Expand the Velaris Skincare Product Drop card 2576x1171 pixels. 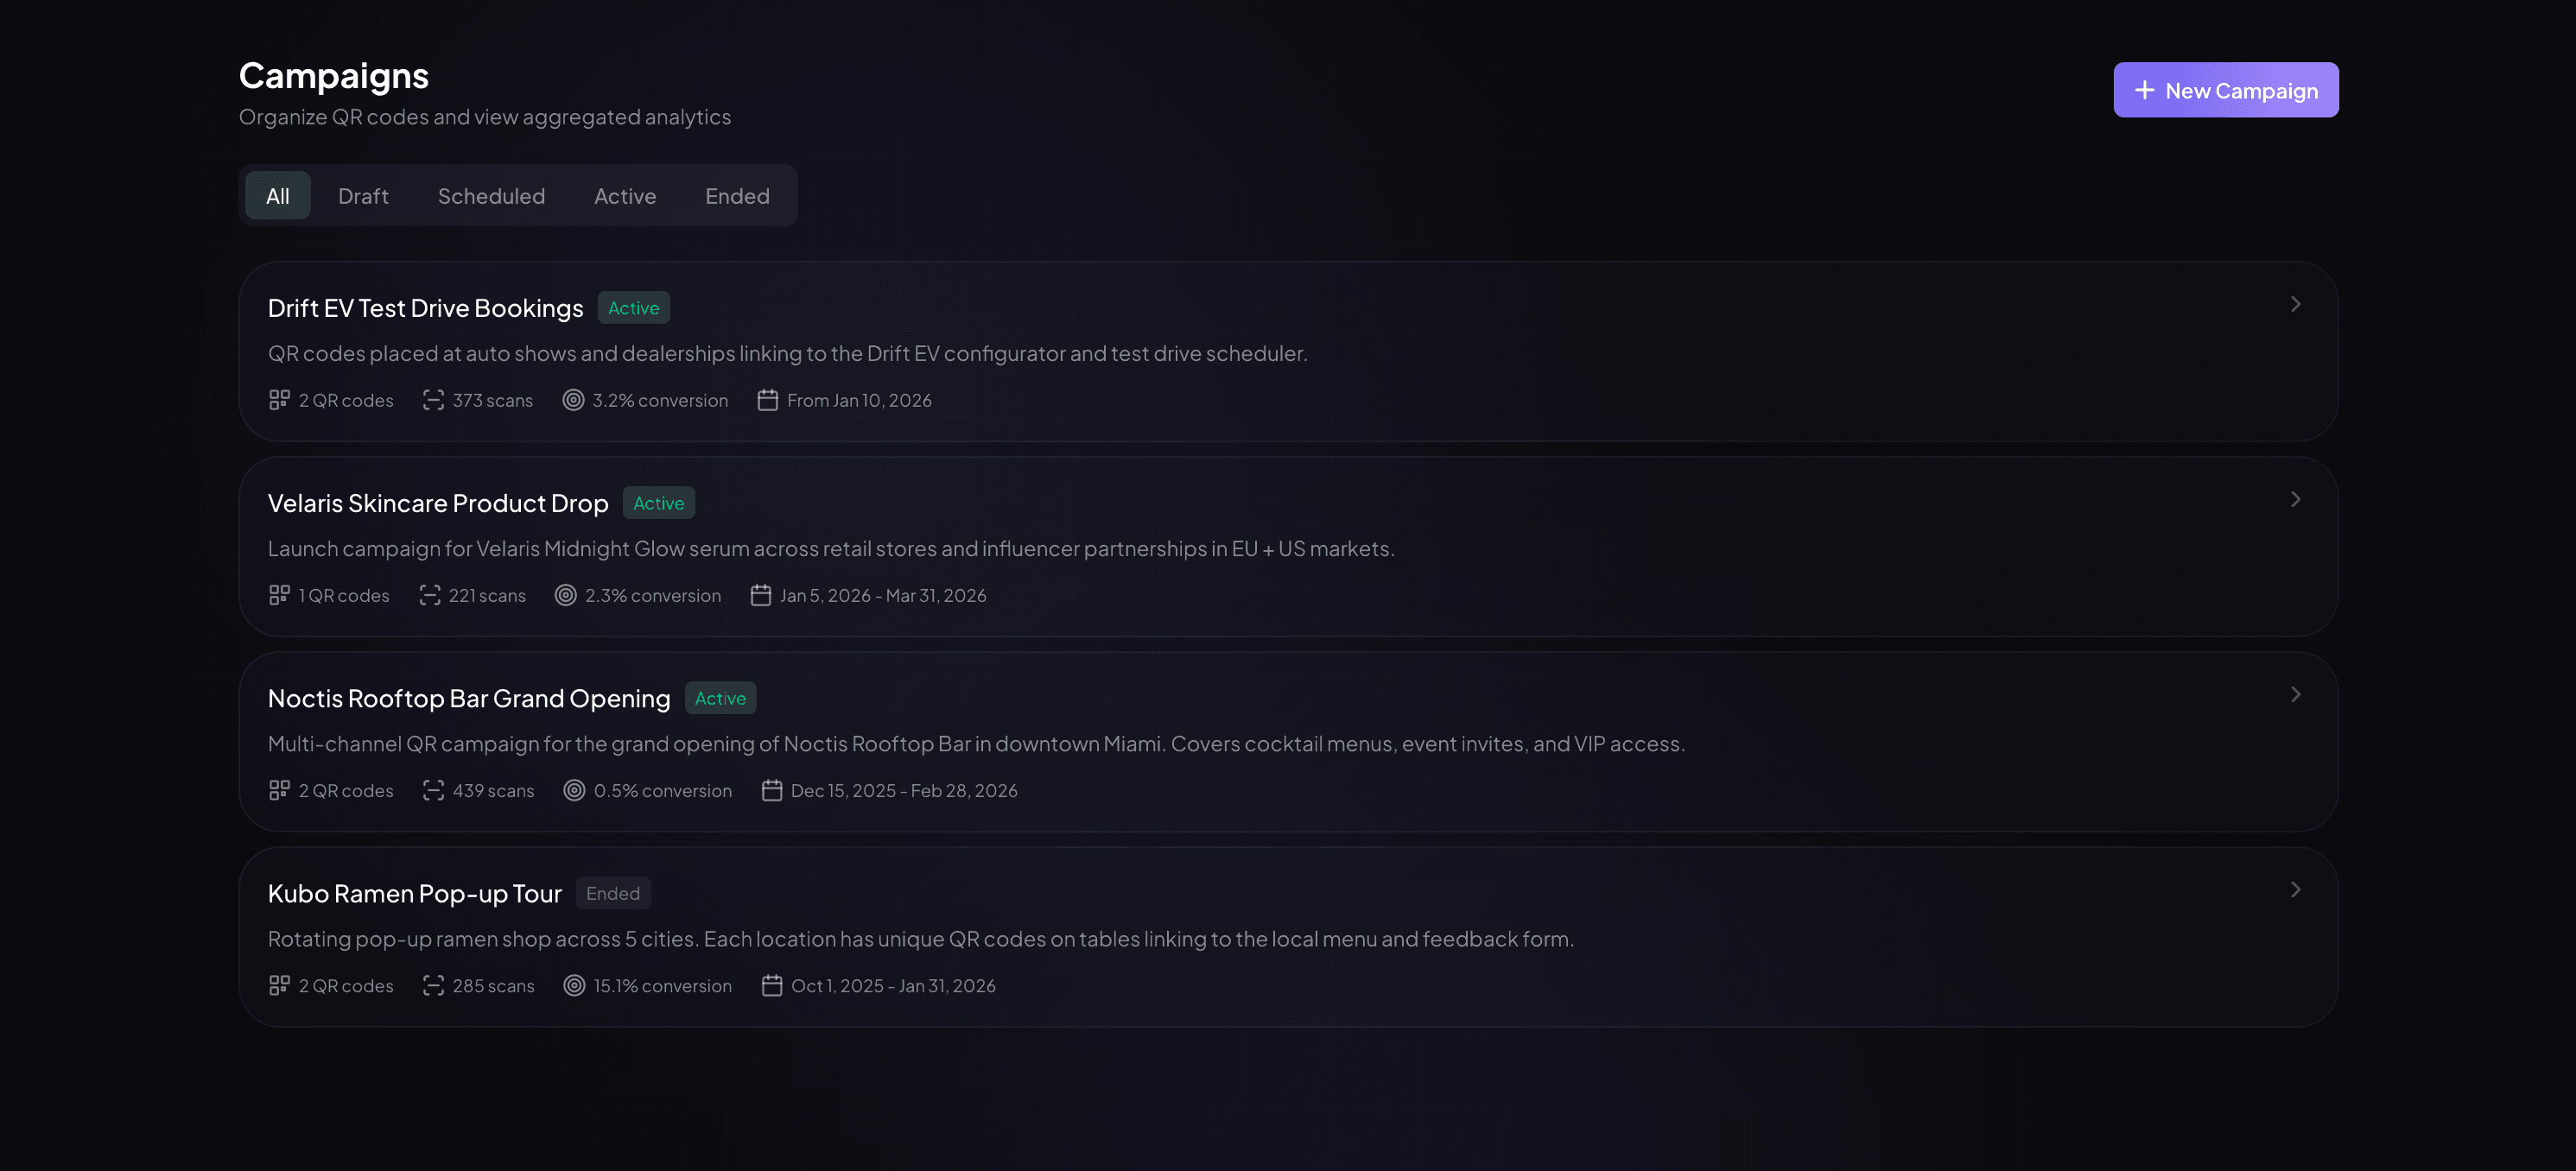[x=2295, y=499]
